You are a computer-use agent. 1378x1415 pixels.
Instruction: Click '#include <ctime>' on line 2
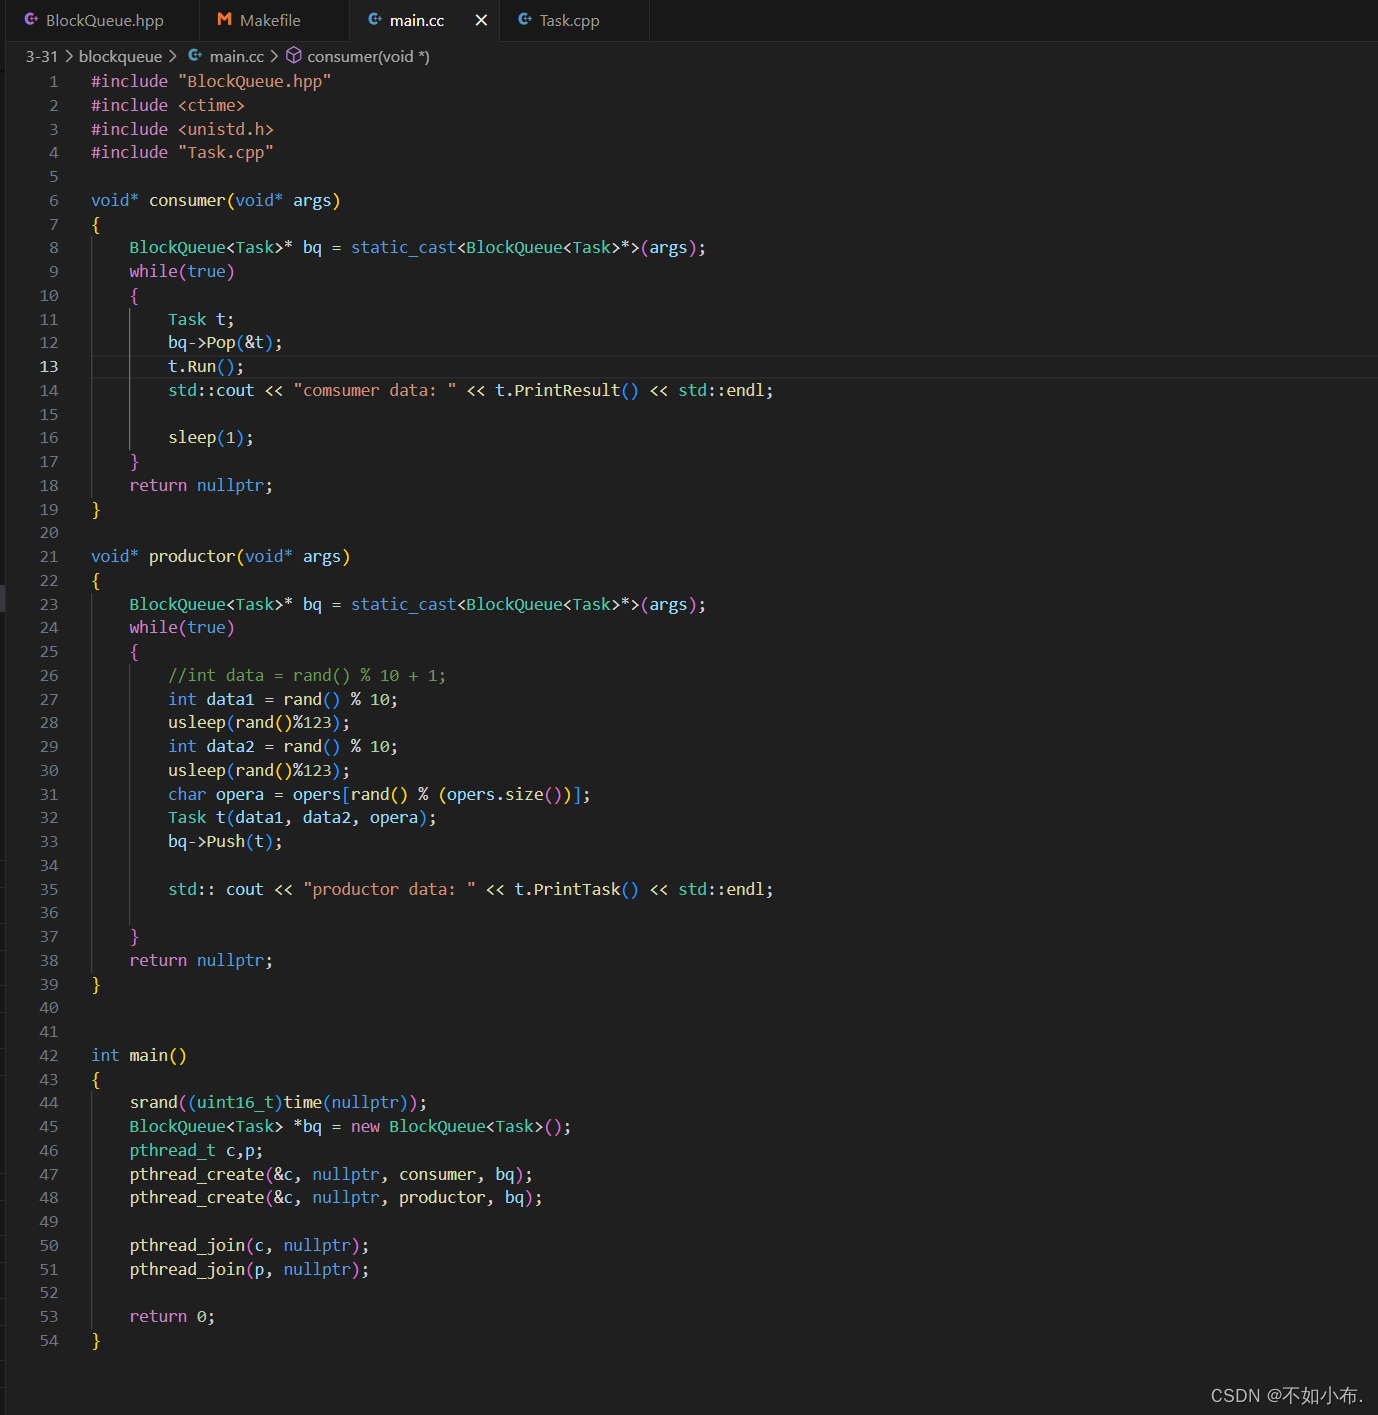click(x=168, y=105)
